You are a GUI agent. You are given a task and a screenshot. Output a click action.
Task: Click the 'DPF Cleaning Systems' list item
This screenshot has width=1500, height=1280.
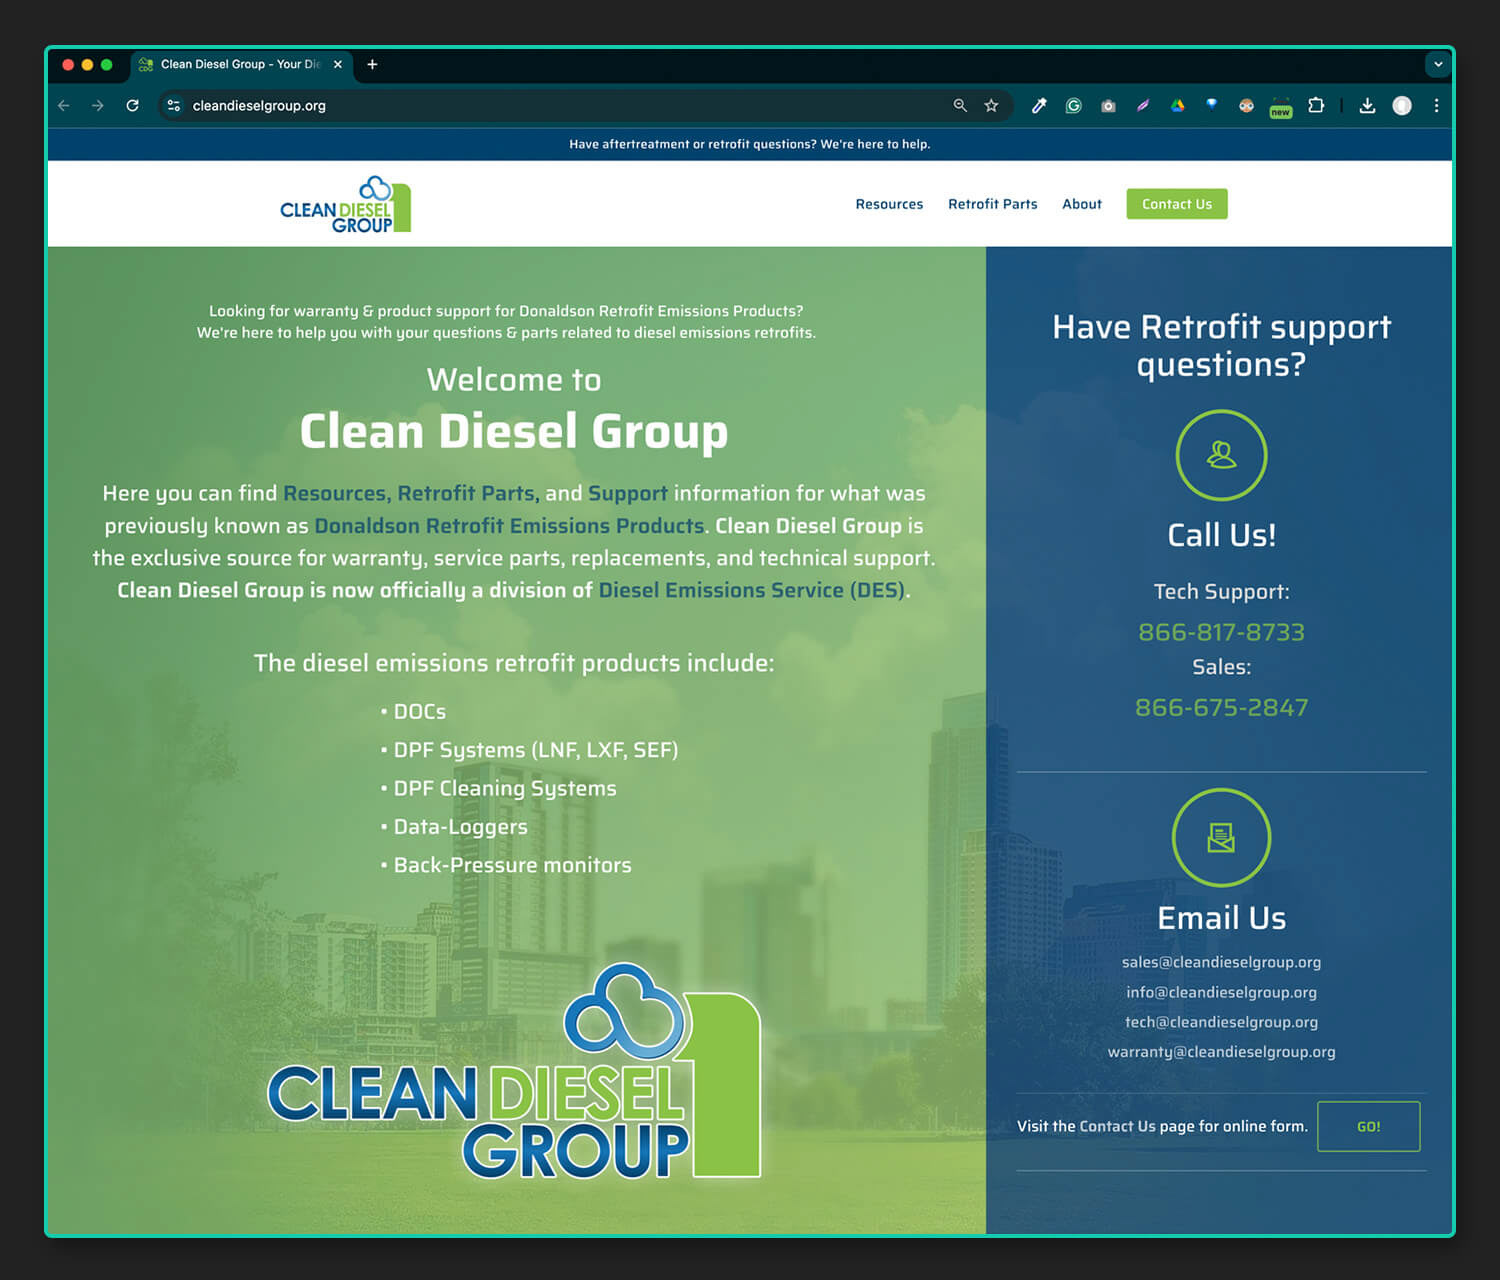click(x=504, y=788)
